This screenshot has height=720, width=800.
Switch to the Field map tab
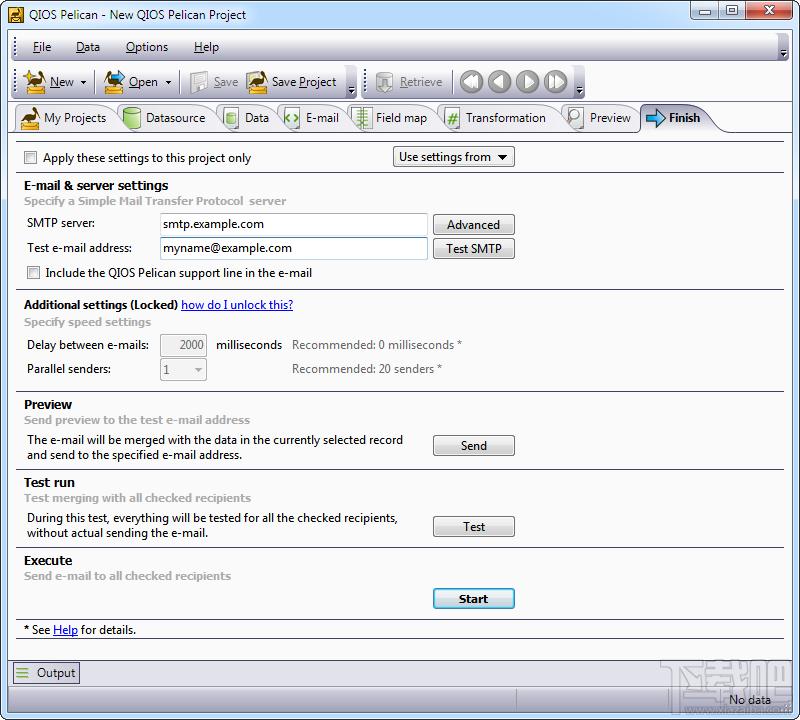[391, 118]
